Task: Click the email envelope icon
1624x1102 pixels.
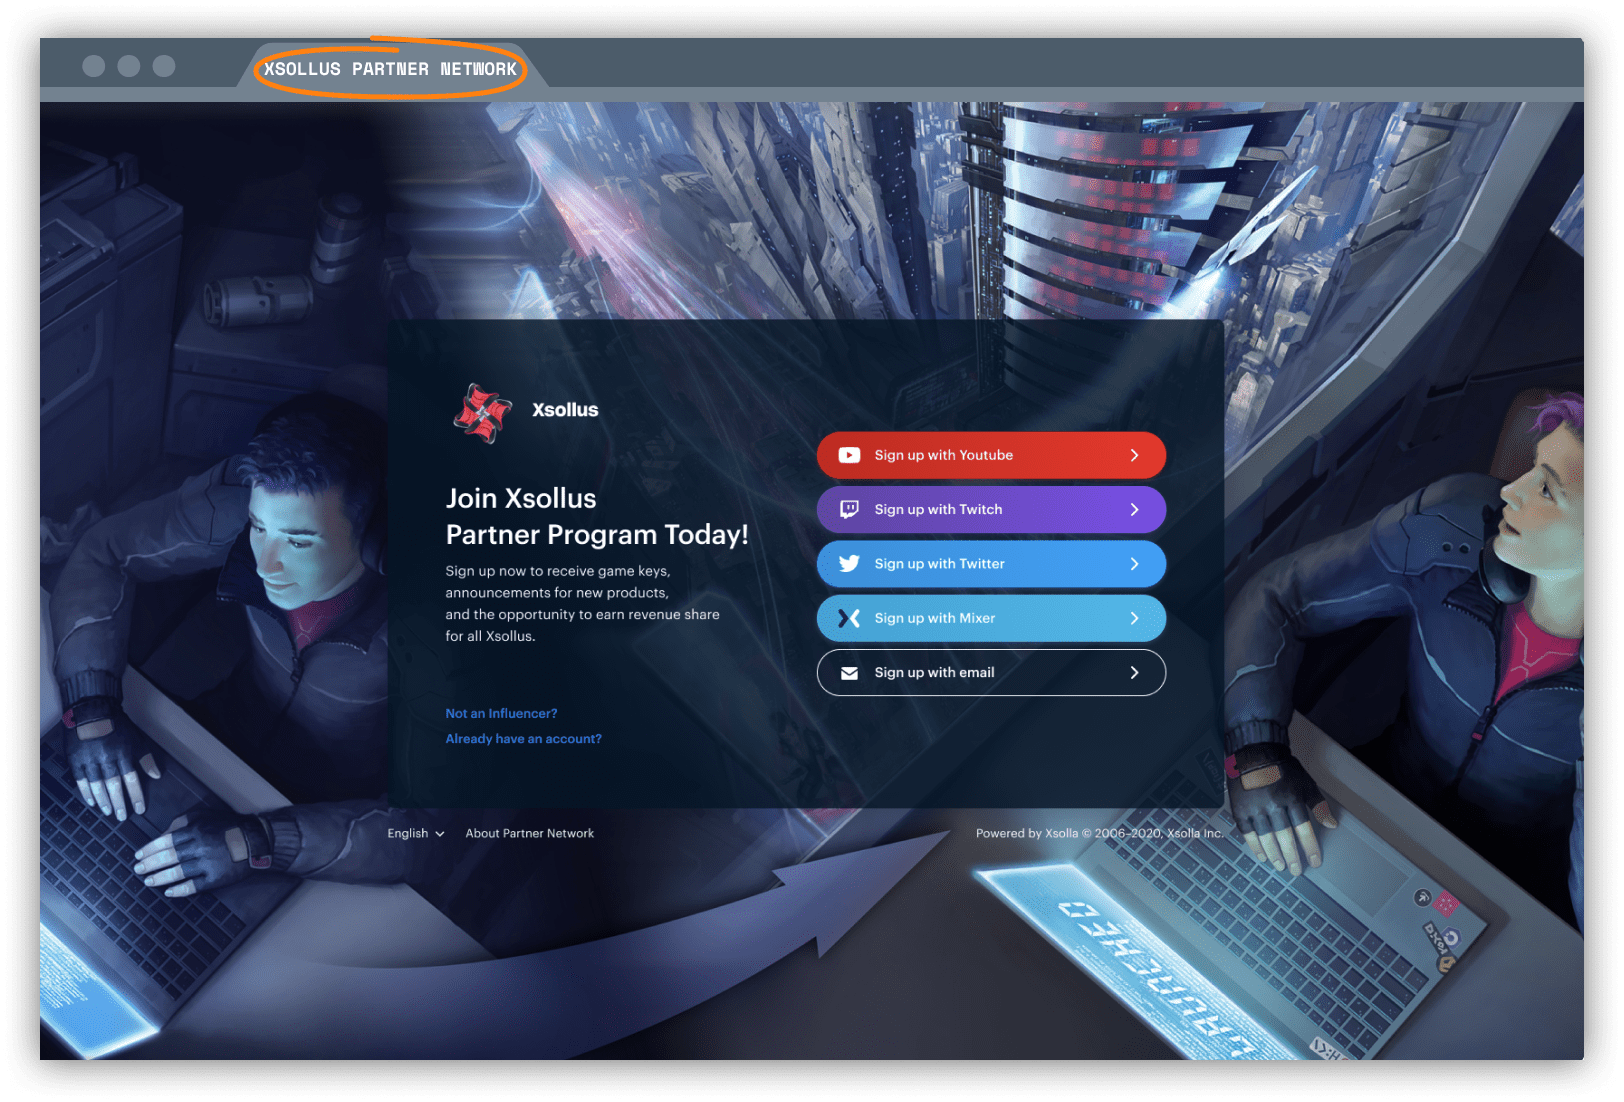Action: 849,673
